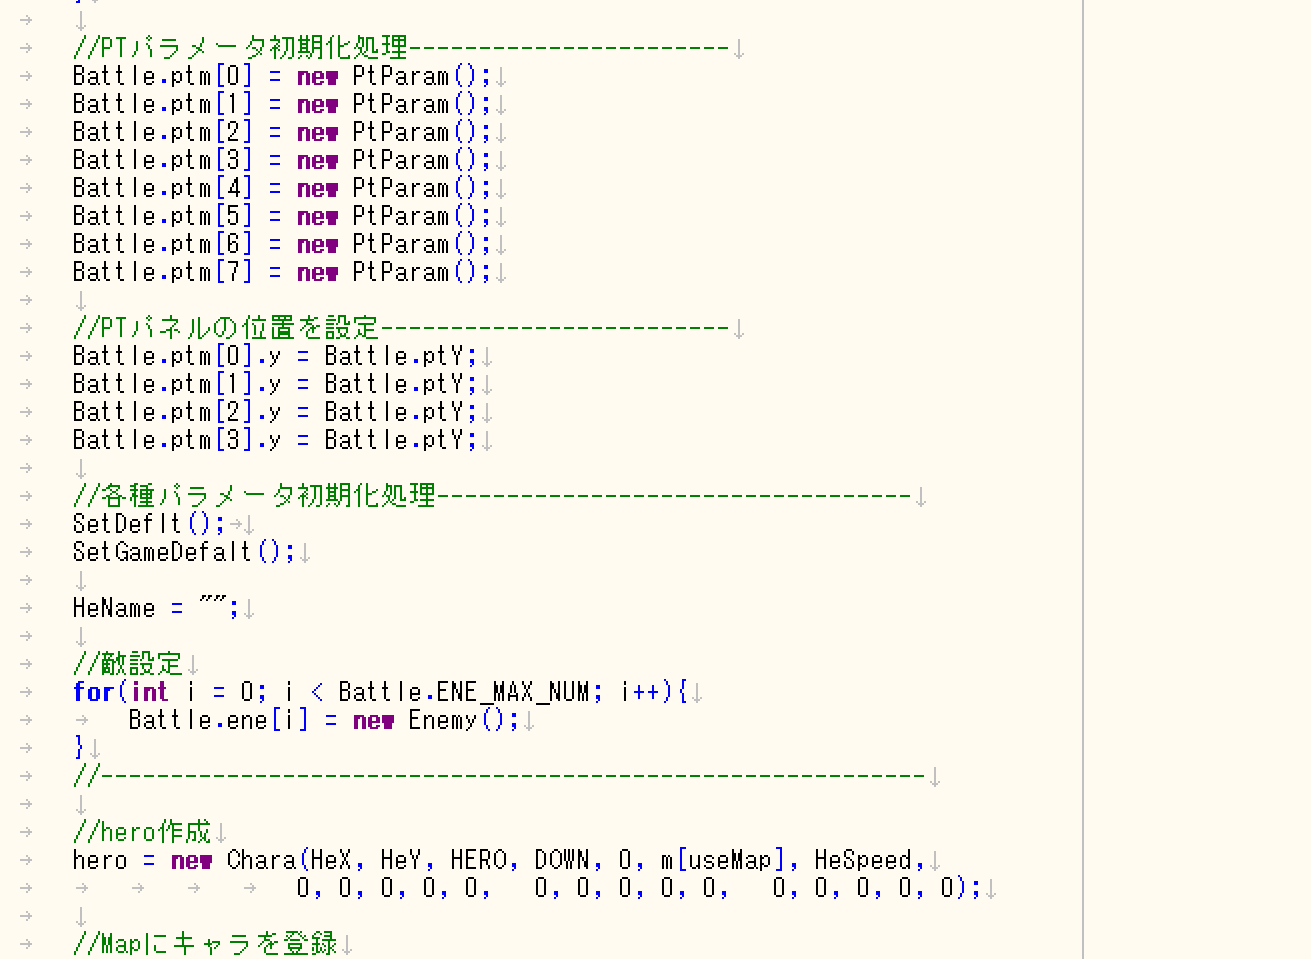Click 'hero = new Chara(' line start
1311x959 pixels.
[x=190, y=860]
